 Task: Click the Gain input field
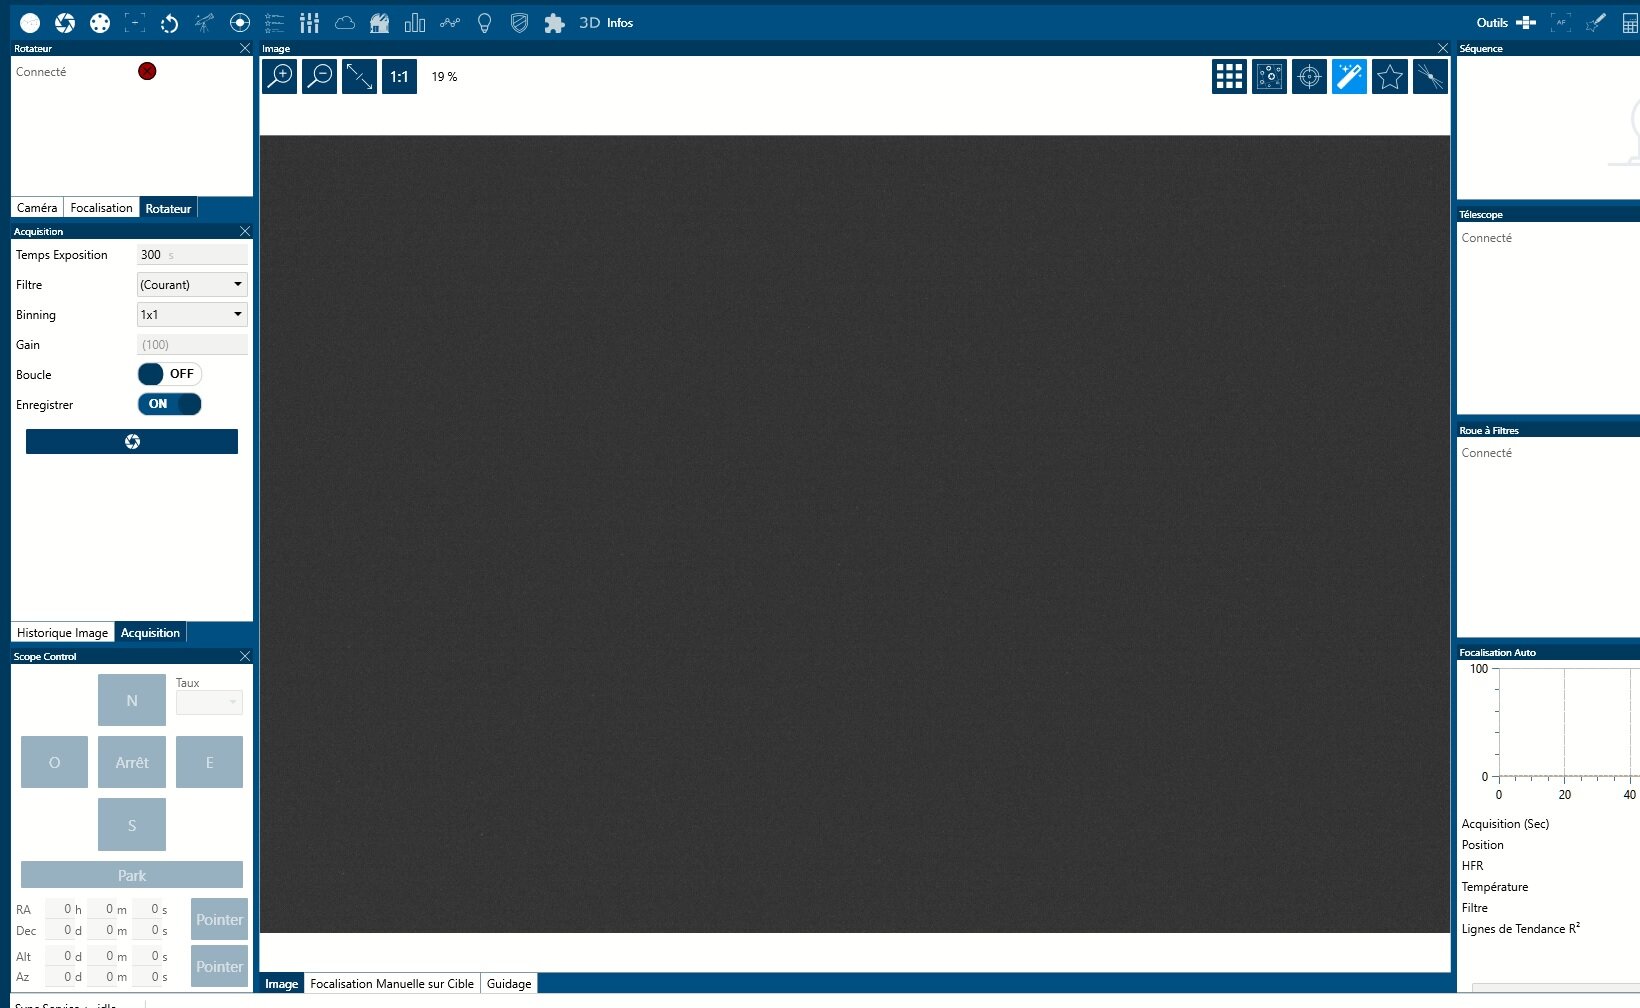tap(192, 345)
